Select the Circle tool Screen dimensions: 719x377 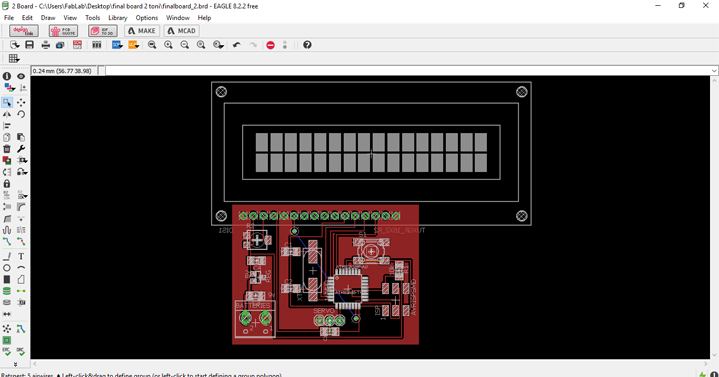pos(7,268)
